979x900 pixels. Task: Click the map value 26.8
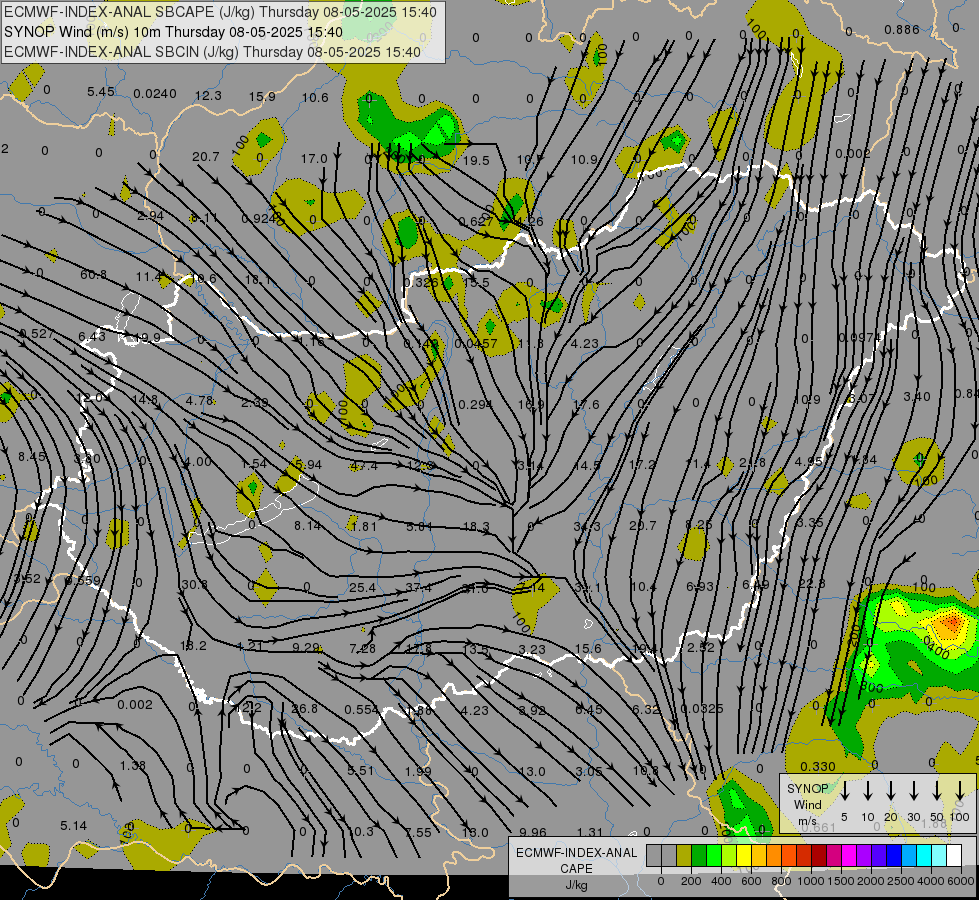coord(305,708)
